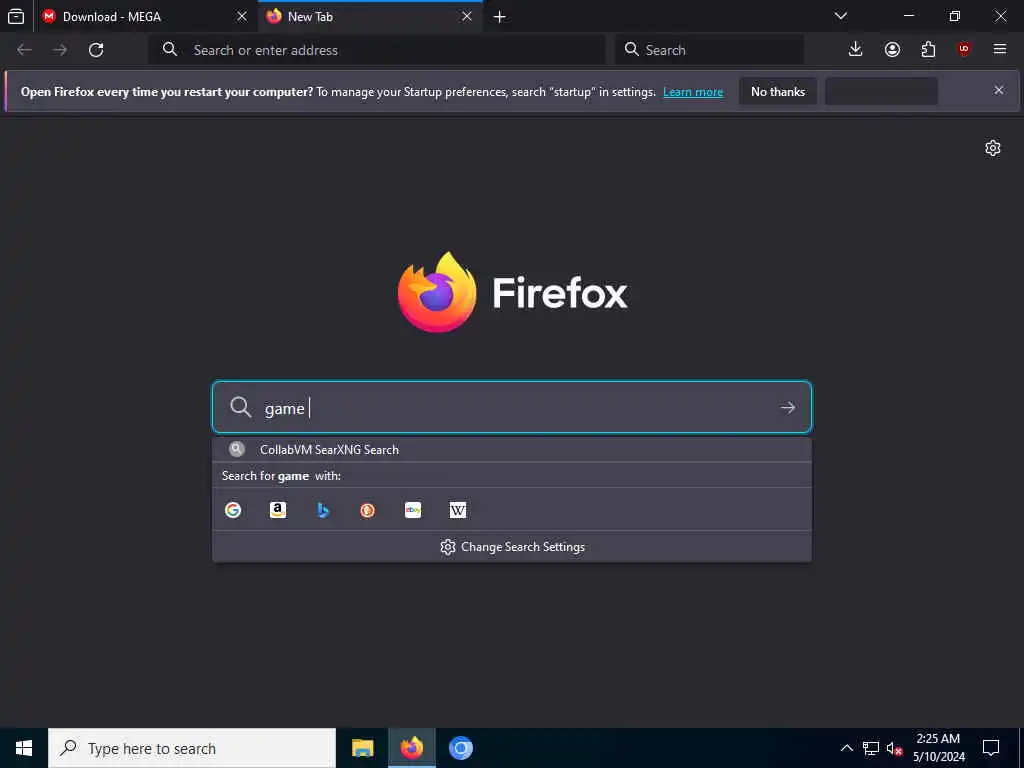Go forward with the forward arrow

[60, 50]
